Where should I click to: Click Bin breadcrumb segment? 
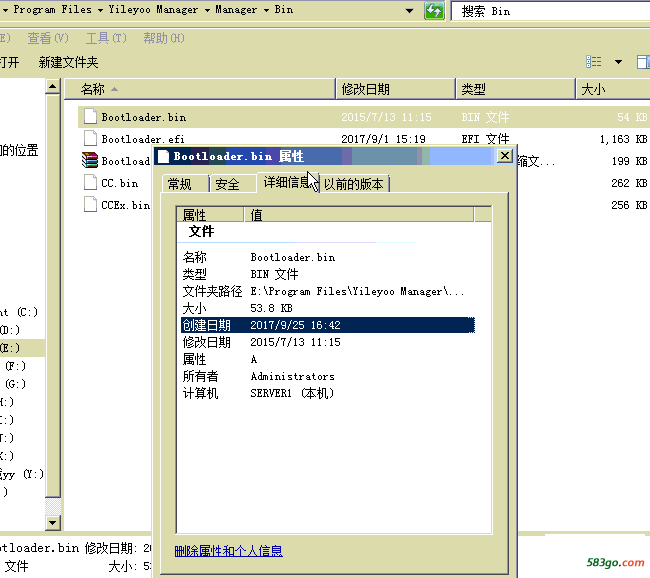pos(284,10)
